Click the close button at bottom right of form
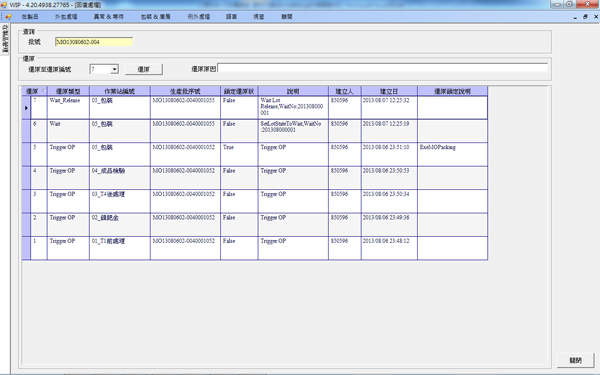 tap(576, 360)
